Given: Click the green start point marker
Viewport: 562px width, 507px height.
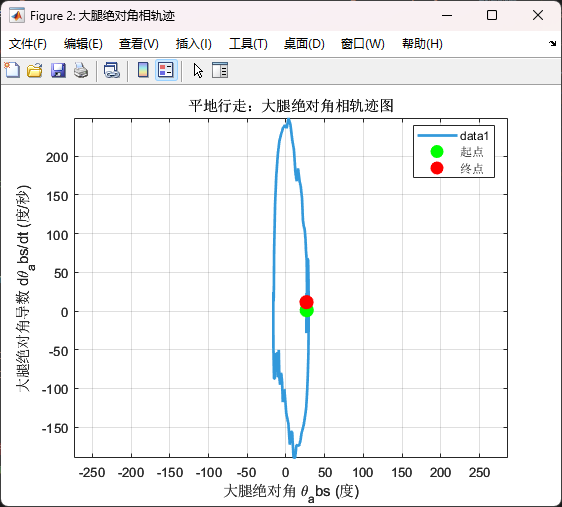Looking at the screenshot, I should [307, 311].
